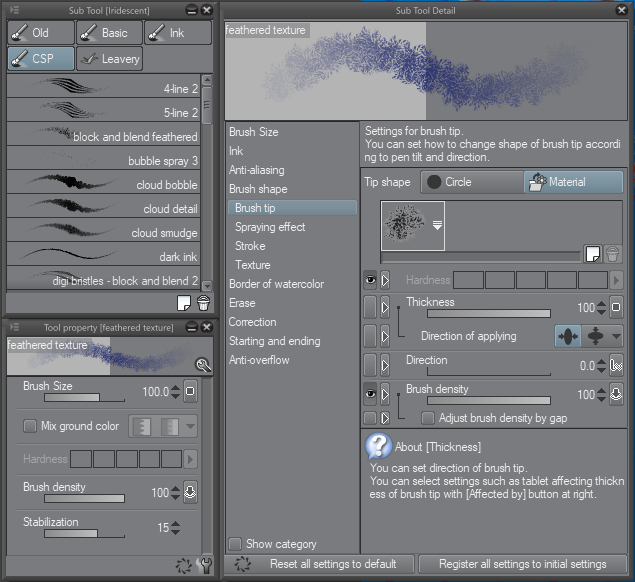Click the new sub tool page icon
This screenshot has width=635, height=582.
[x=184, y=303]
